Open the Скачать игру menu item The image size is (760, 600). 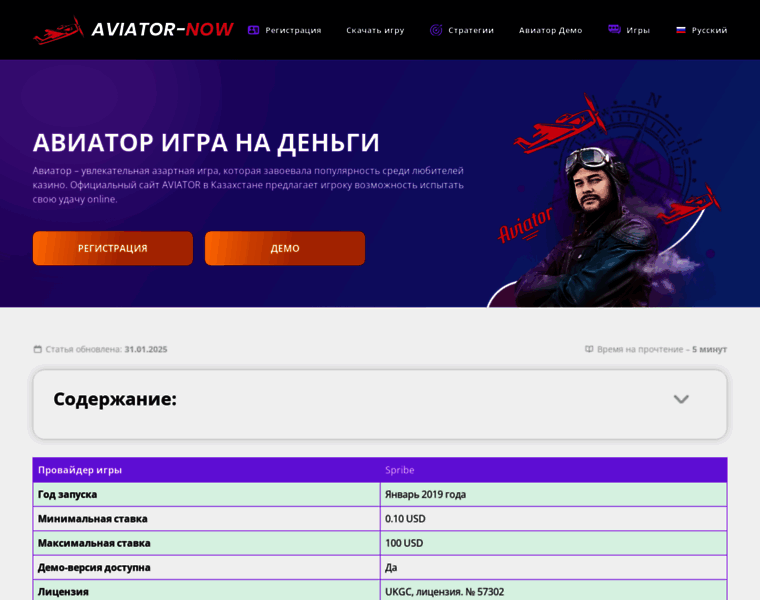point(375,30)
